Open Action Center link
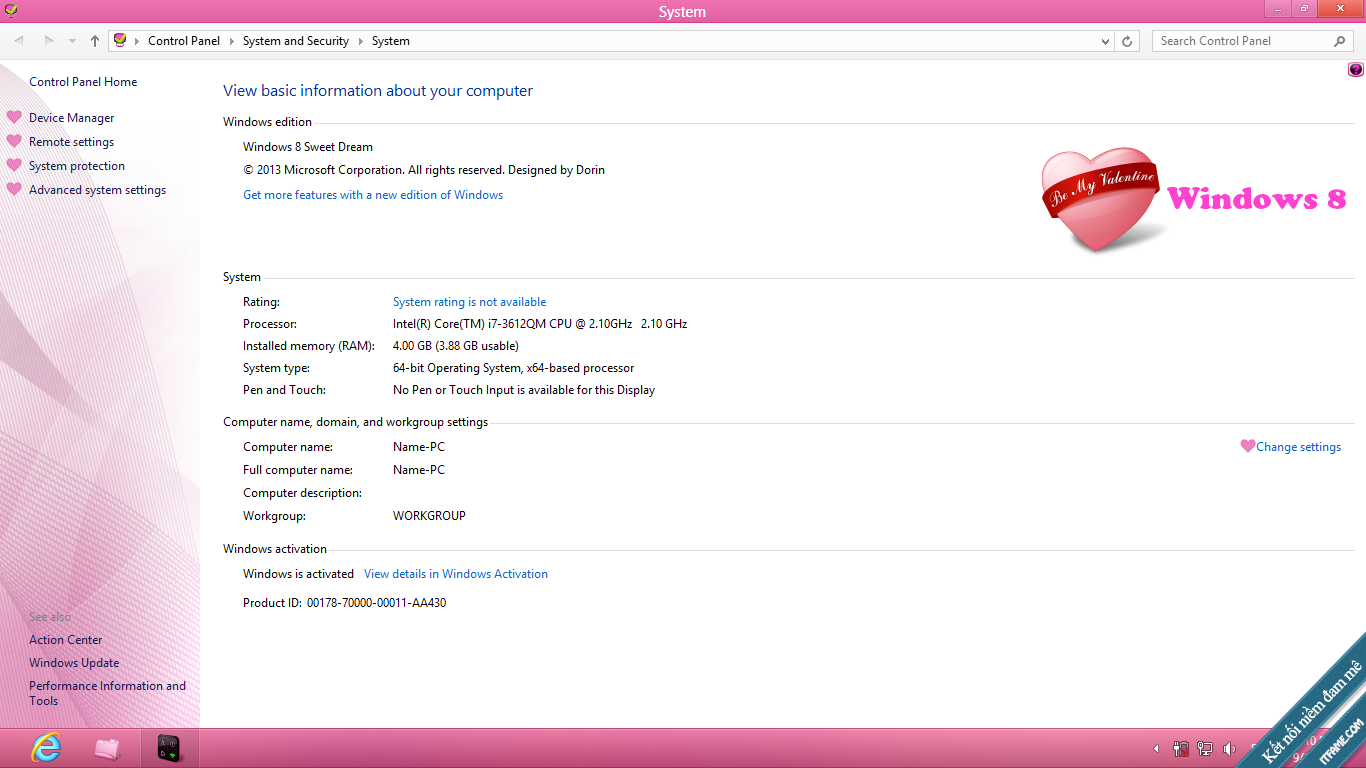Viewport: 1366px width, 768px height. (65, 640)
